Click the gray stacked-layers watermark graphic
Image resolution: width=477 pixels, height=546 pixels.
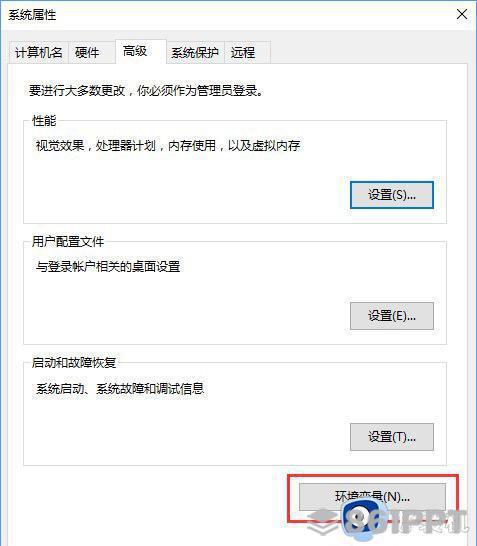point(322,521)
